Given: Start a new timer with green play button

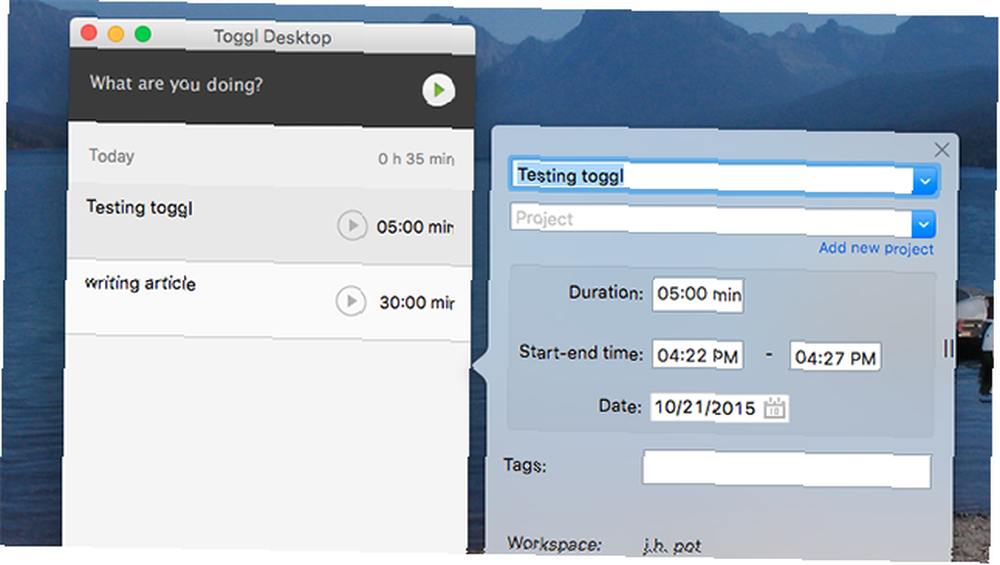Looking at the screenshot, I should pos(438,90).
